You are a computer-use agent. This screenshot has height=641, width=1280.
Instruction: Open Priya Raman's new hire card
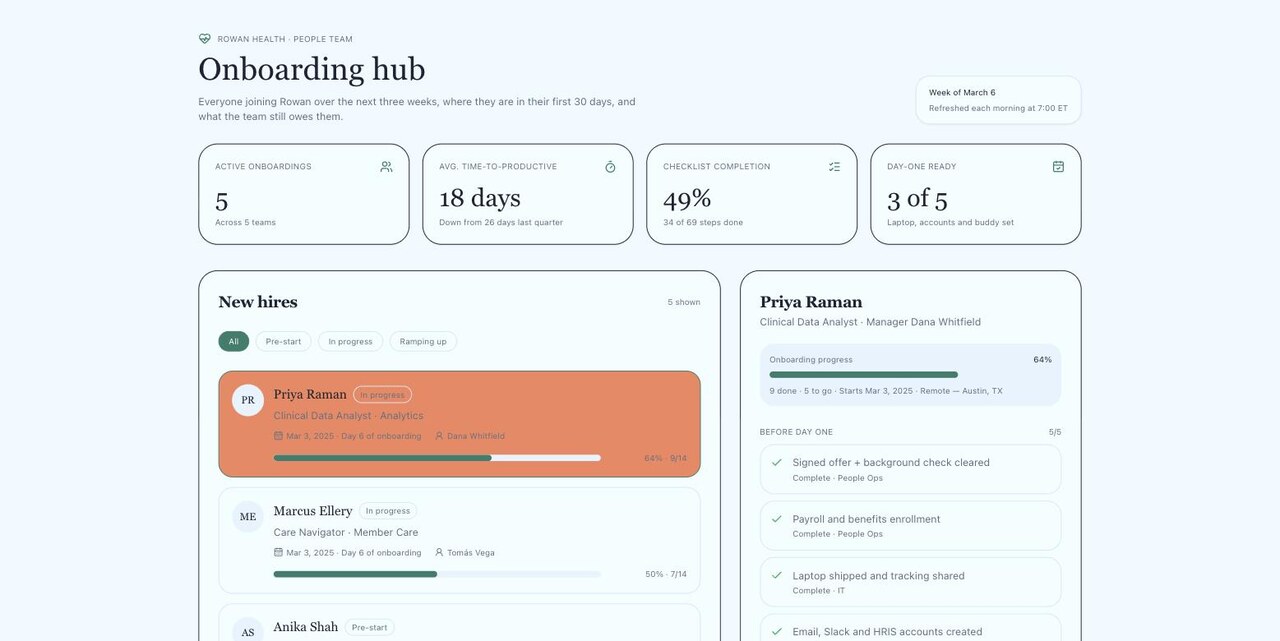[459, 424]
